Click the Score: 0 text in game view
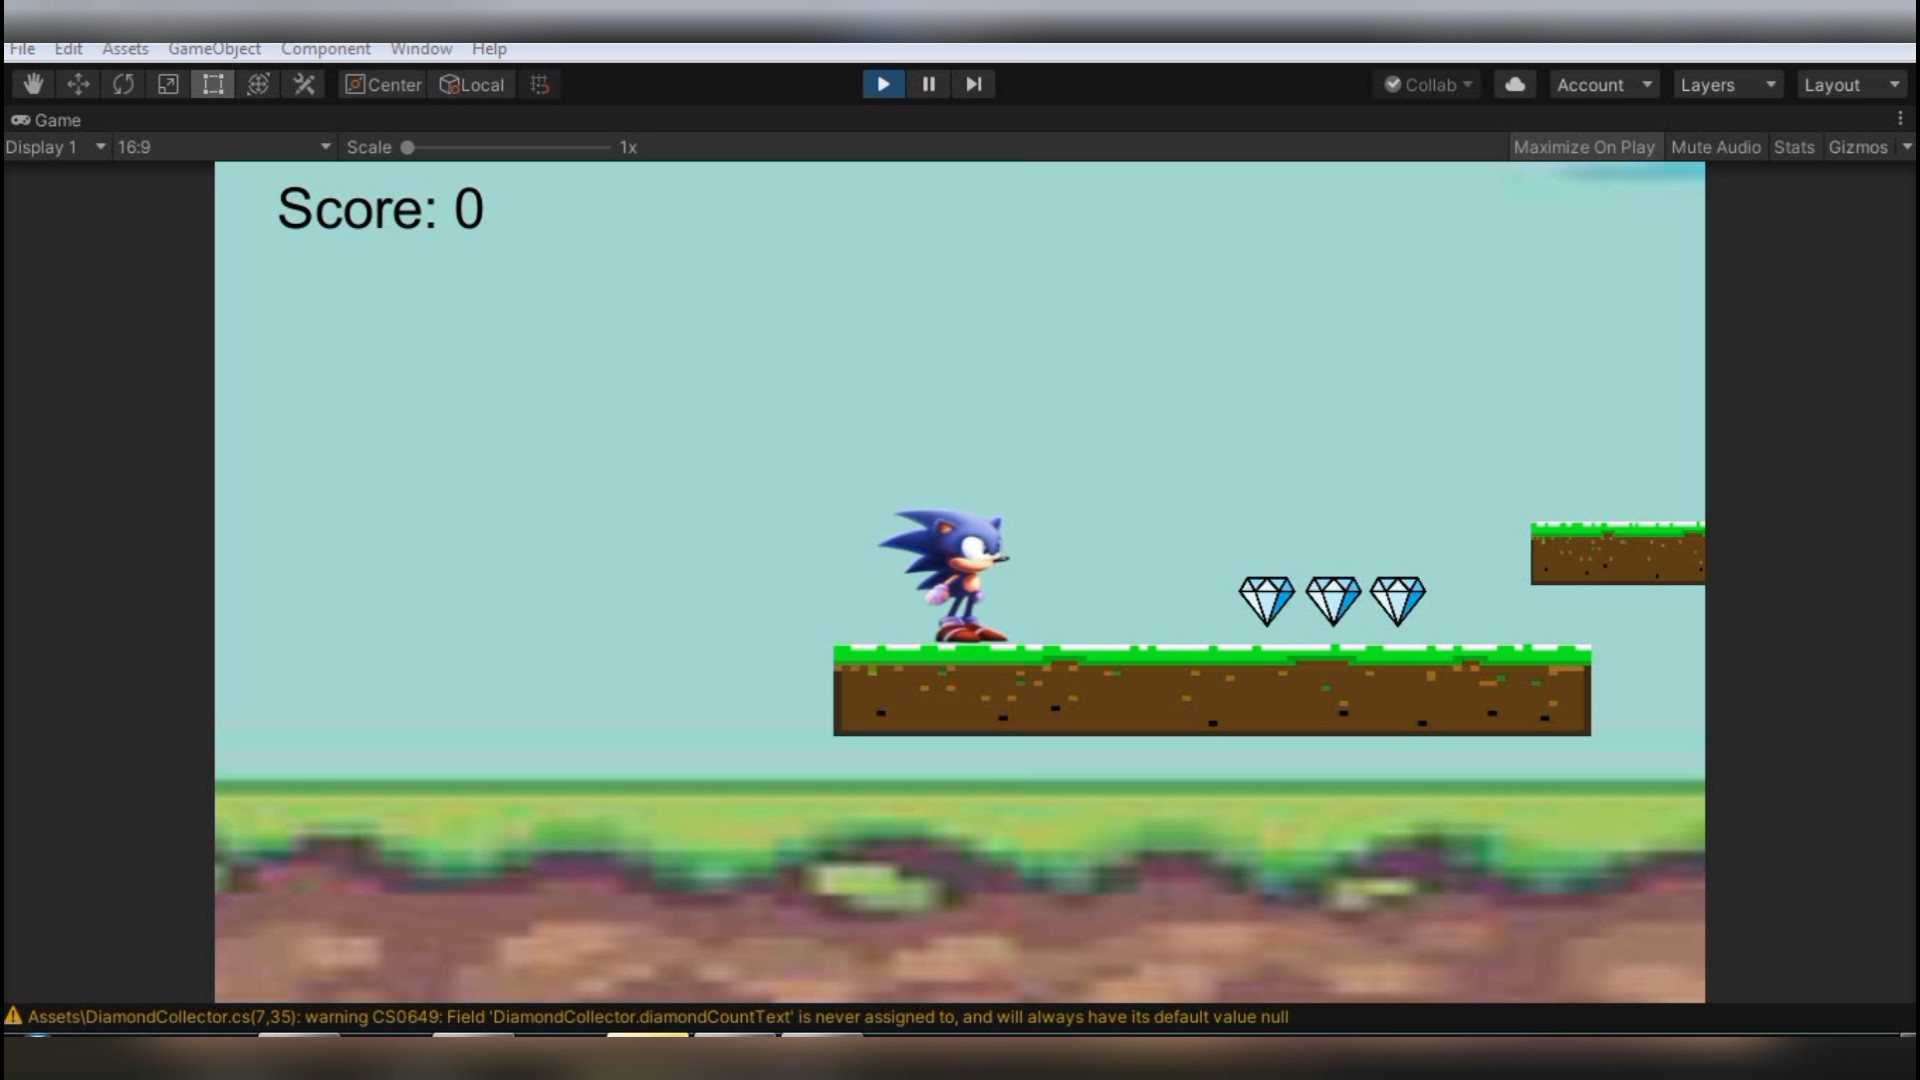 (x=380, y=209)
